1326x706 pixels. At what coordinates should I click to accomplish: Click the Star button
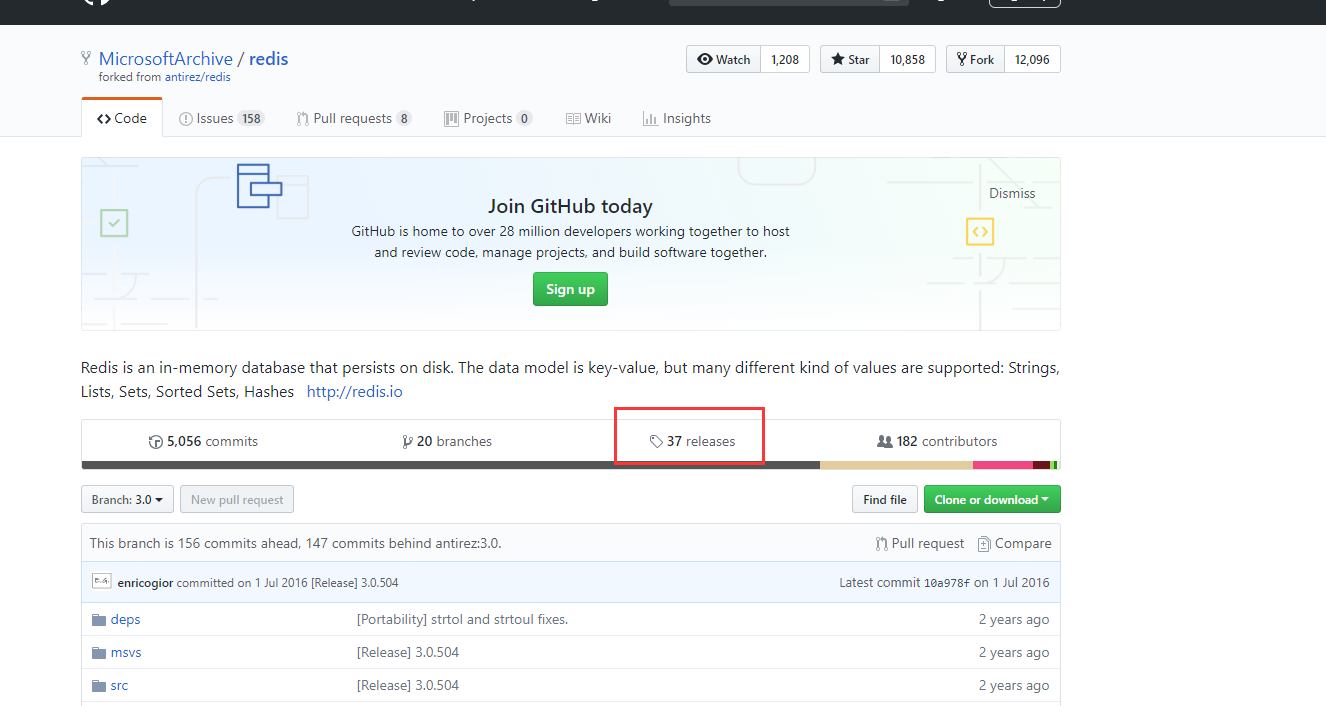tap(850, 60)
